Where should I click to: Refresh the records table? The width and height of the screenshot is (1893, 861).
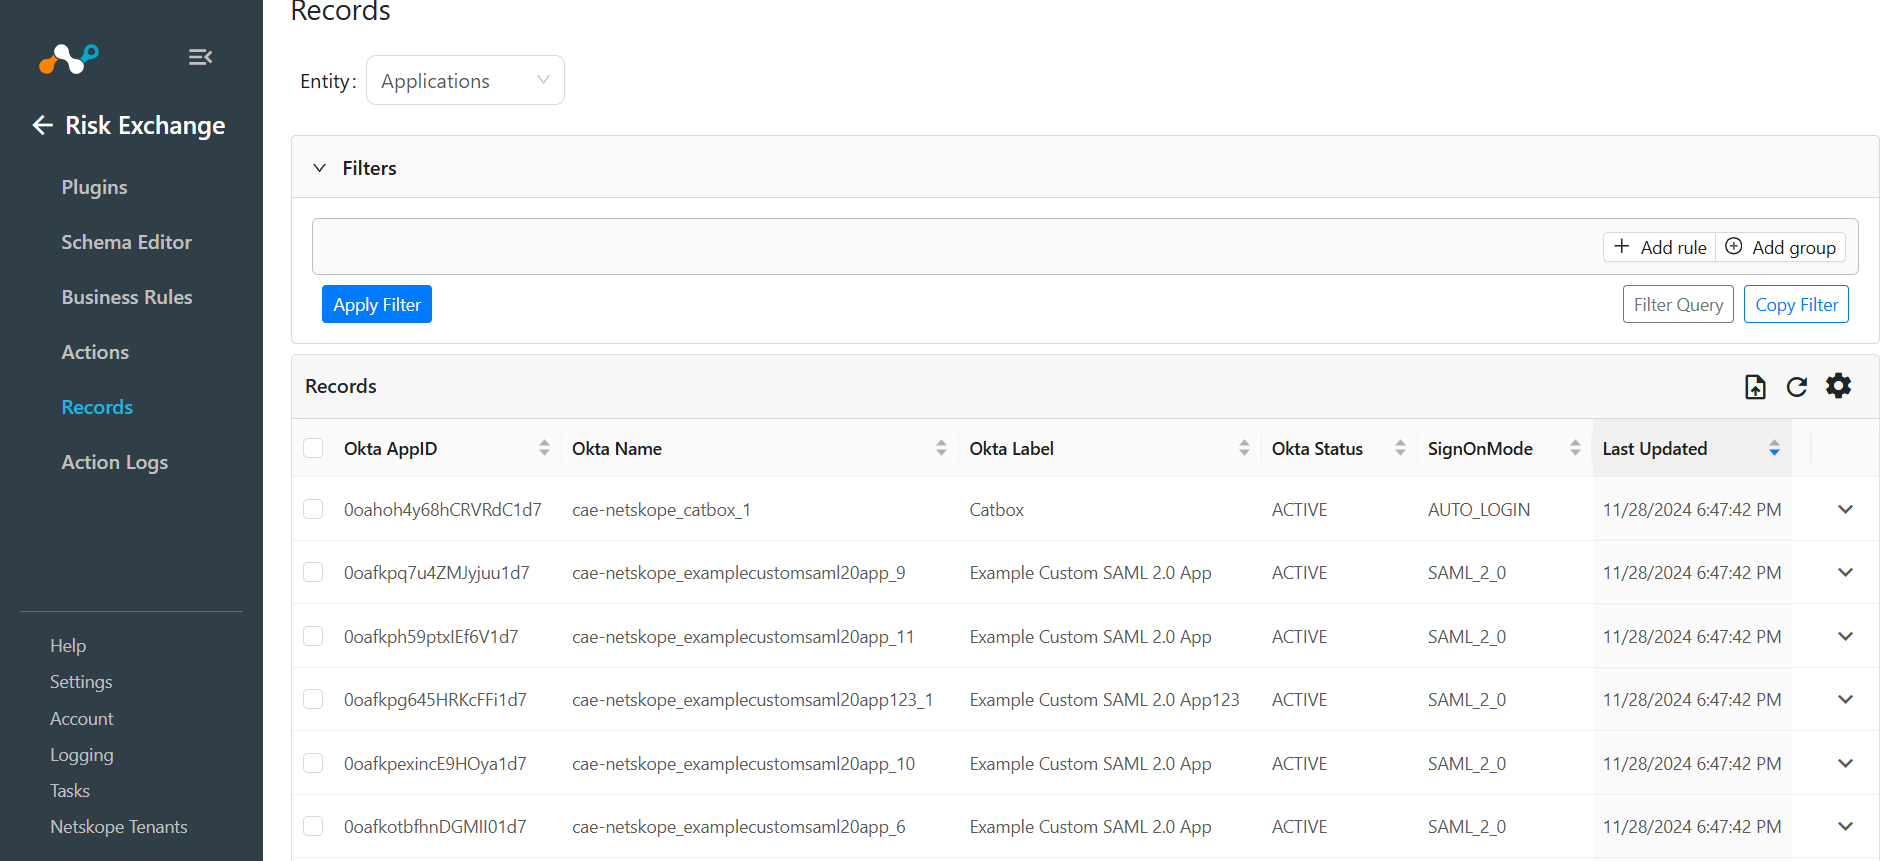1797,387
